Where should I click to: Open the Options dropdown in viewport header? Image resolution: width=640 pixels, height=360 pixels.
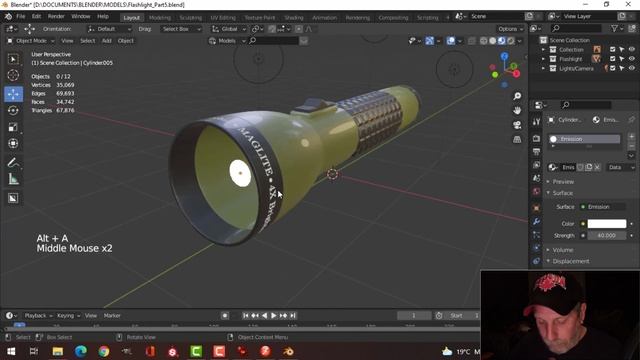[510, 29]
